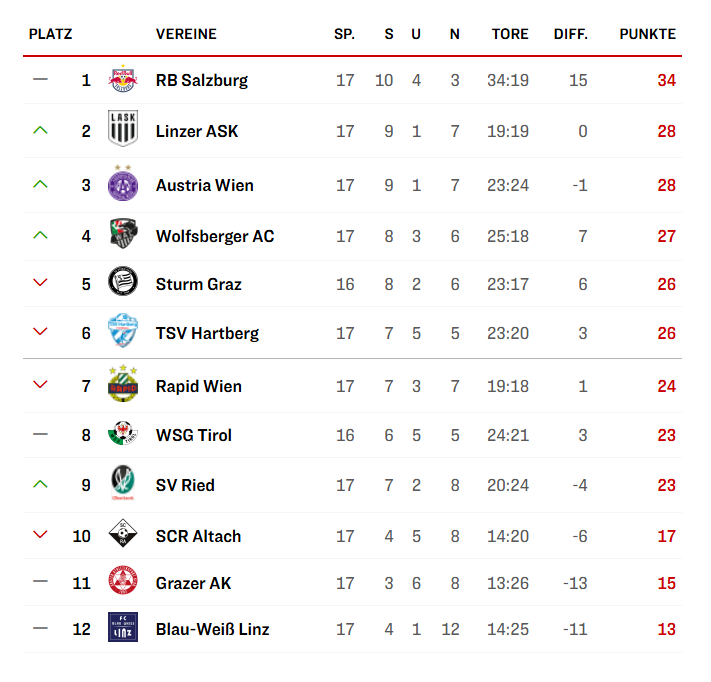
Task: Click the green up arrow beside Linzer ASK
Action: click(x=40, y=131)
